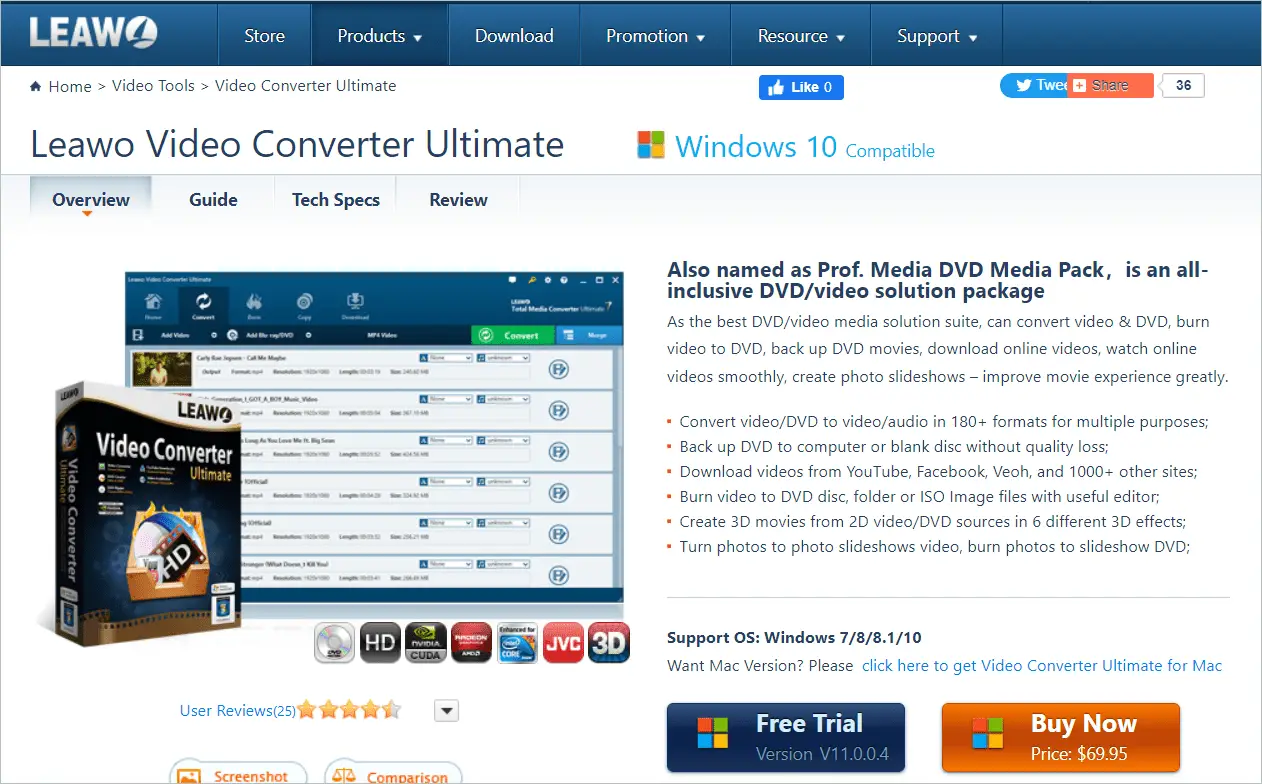This screenshot has width=1262, height=784.
Task: Click bullet about creating 3D movies
Action: point(932,521)
